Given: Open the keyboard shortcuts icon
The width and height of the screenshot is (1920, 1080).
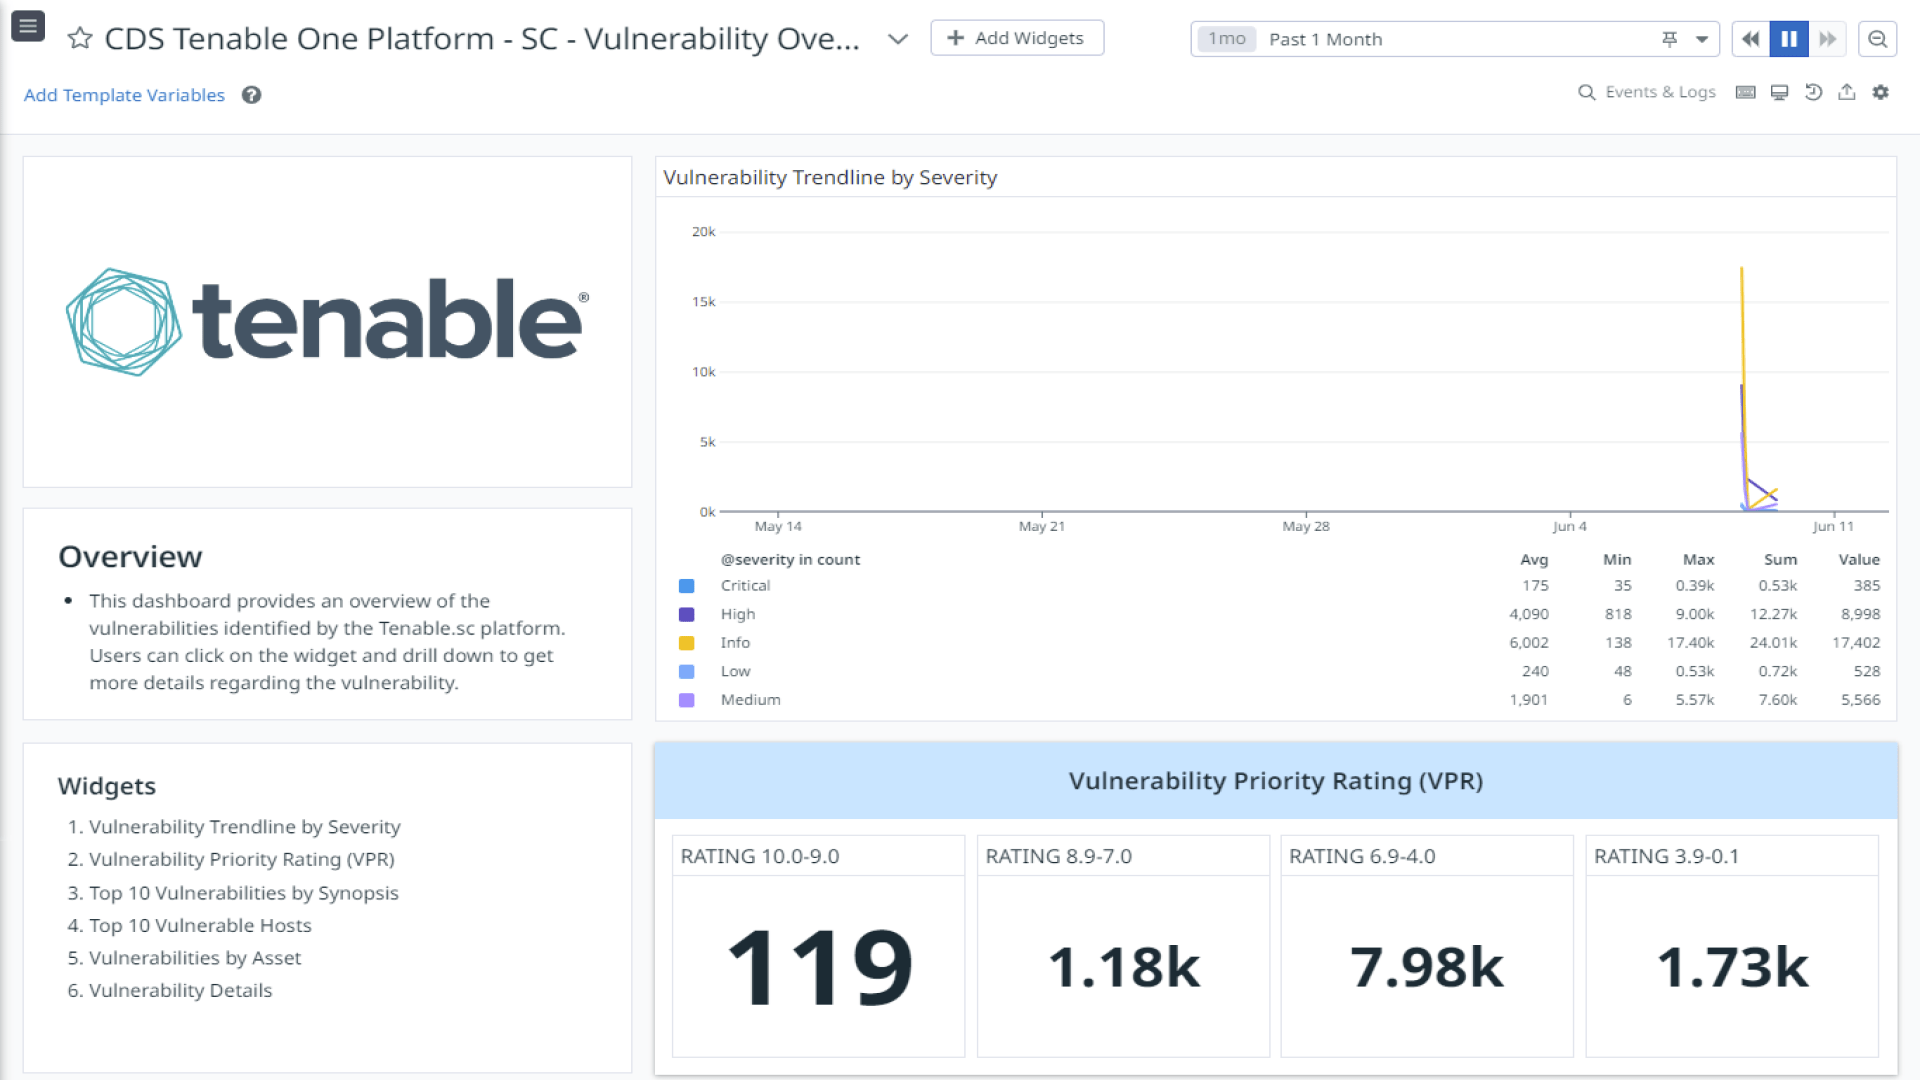Looking at the screenshot, I should 1744,92.
